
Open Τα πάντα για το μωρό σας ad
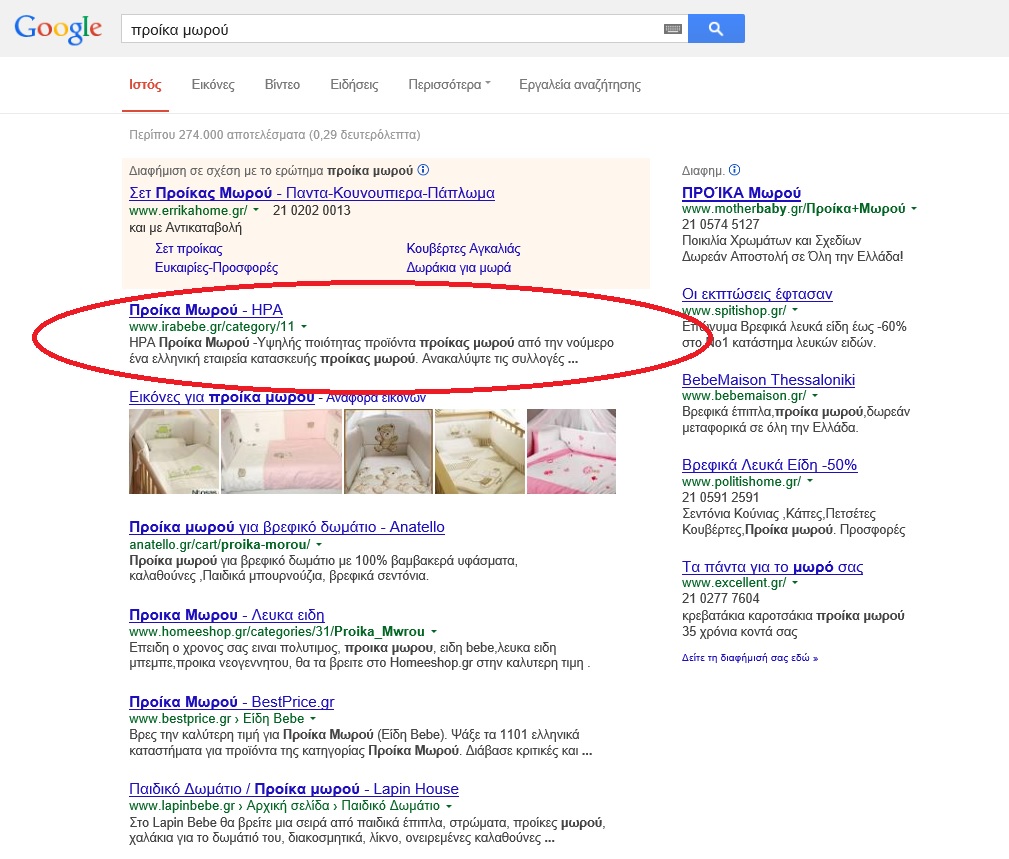[772, 567]
